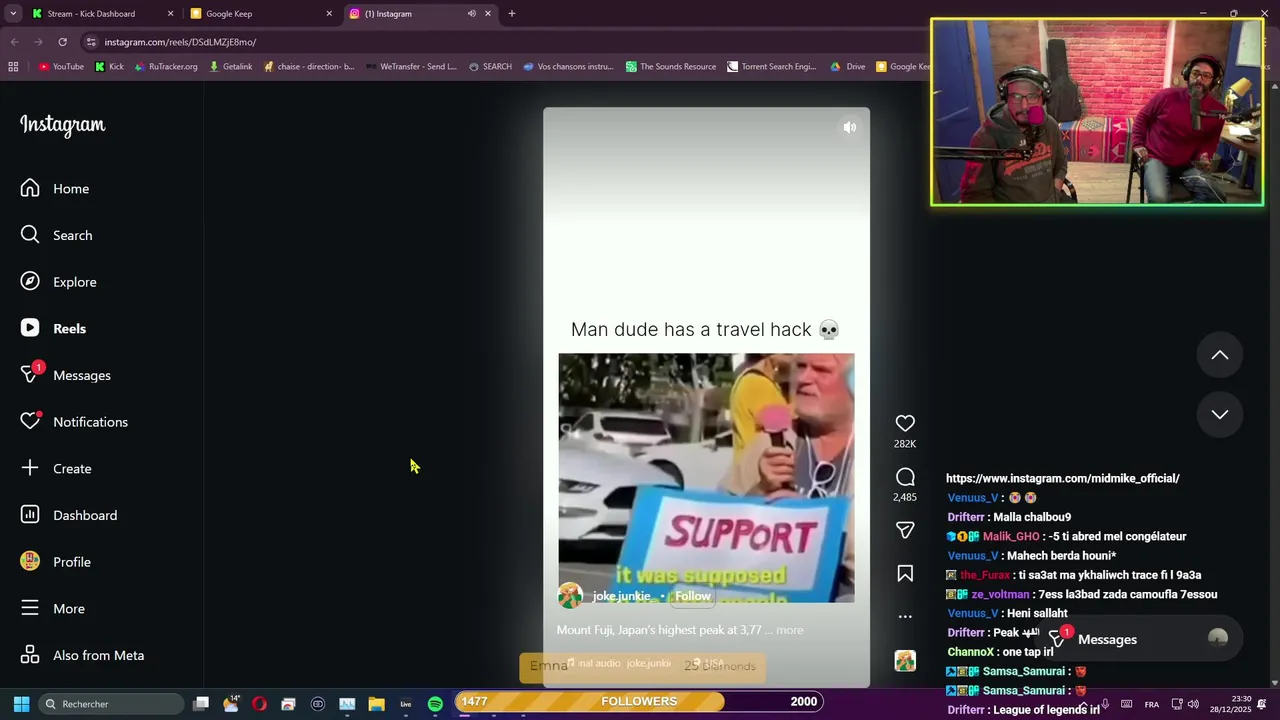Click the Instagram logo
This screenshot has width=1280, height=720.
62,125
